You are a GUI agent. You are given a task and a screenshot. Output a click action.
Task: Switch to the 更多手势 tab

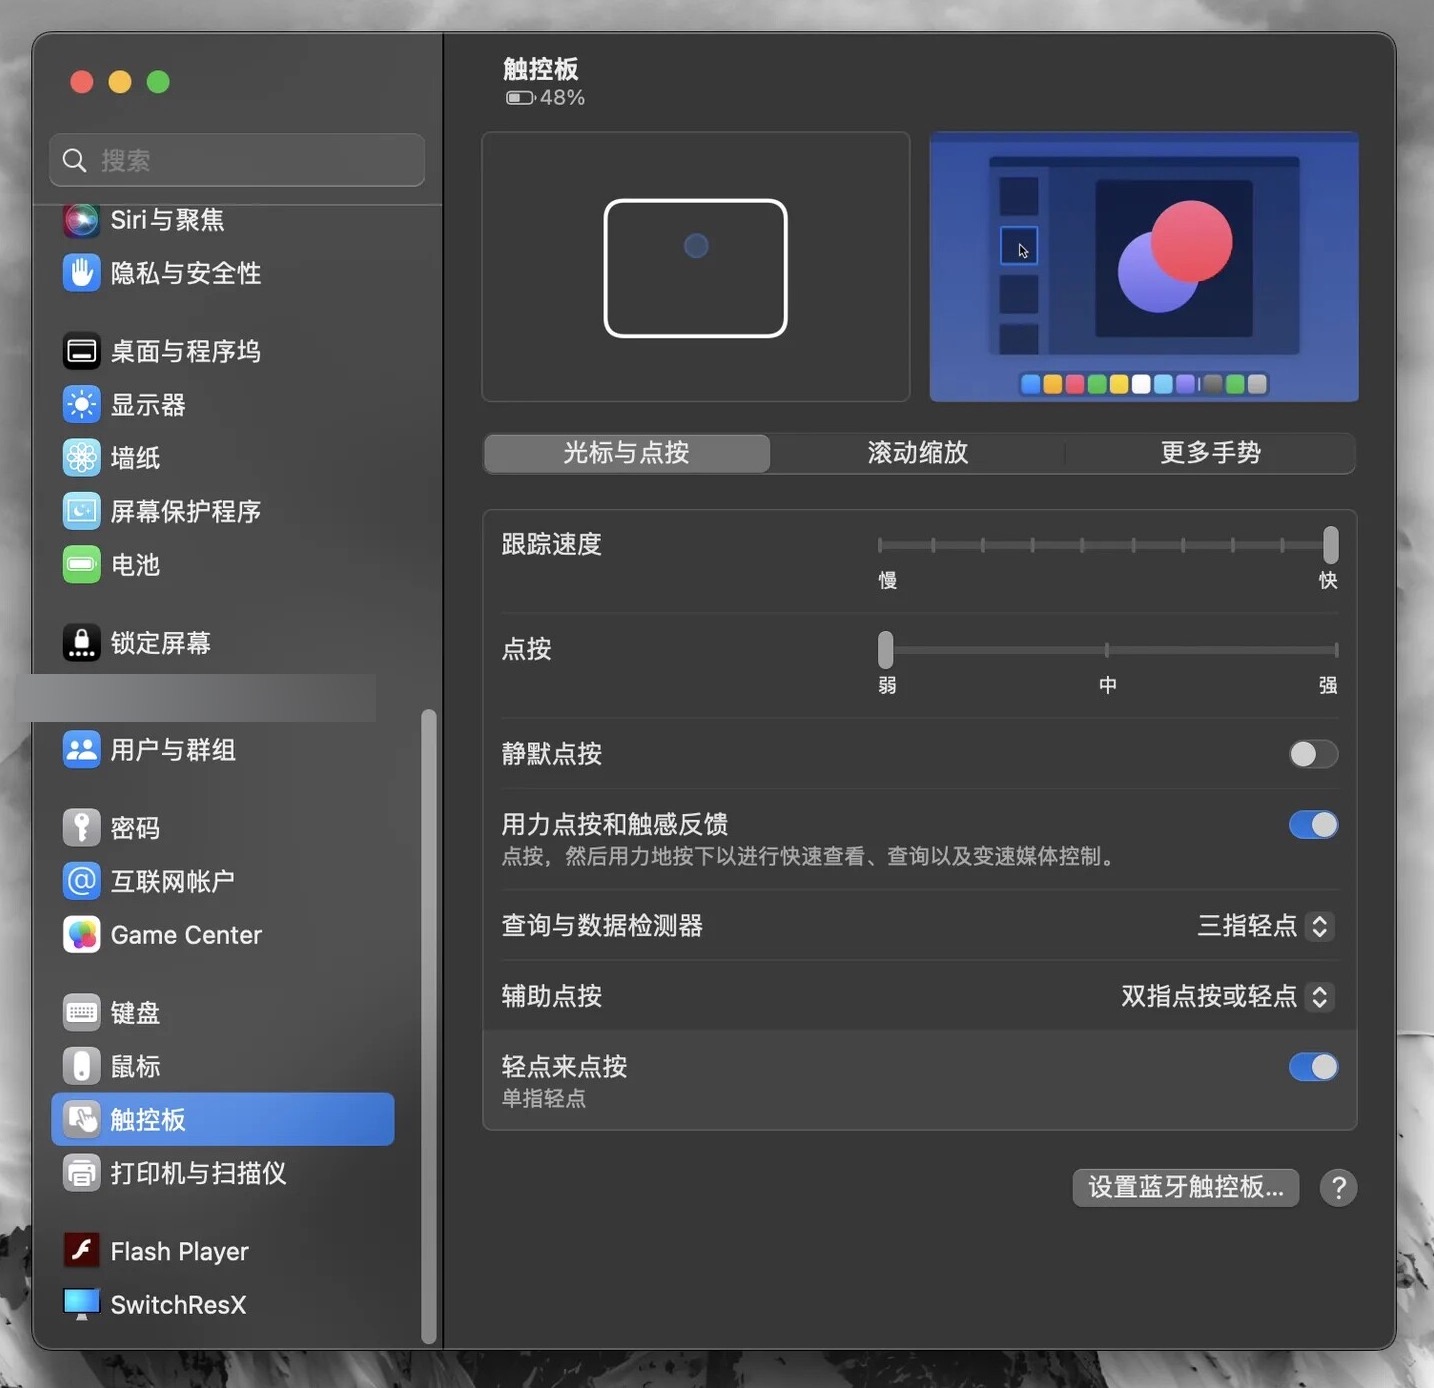(1211, 453)
